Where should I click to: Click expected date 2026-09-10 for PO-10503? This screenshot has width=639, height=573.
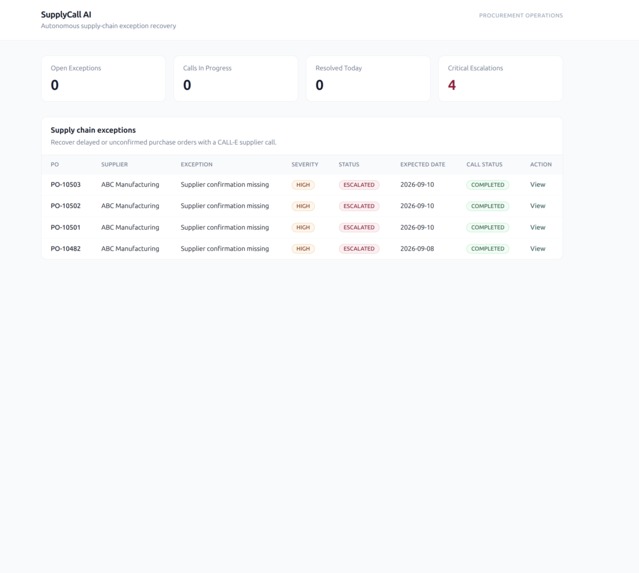point(417,185)
